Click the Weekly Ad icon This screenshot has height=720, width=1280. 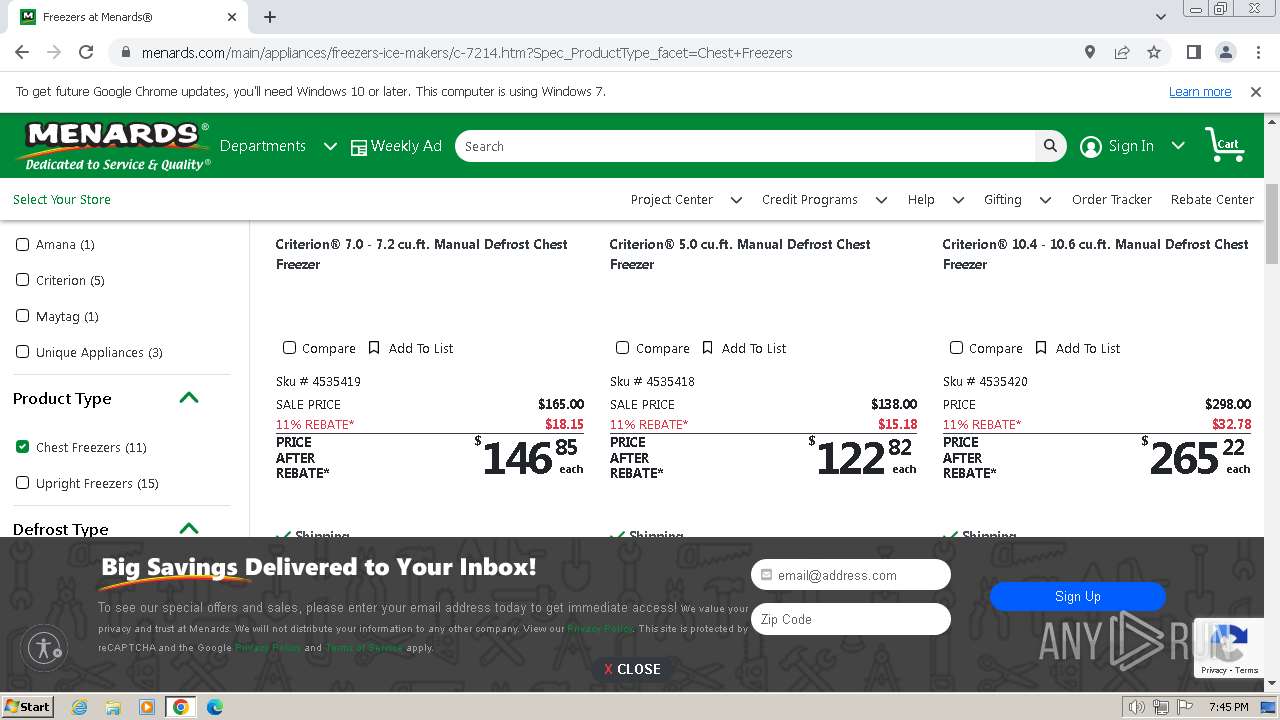click(359, 147)
